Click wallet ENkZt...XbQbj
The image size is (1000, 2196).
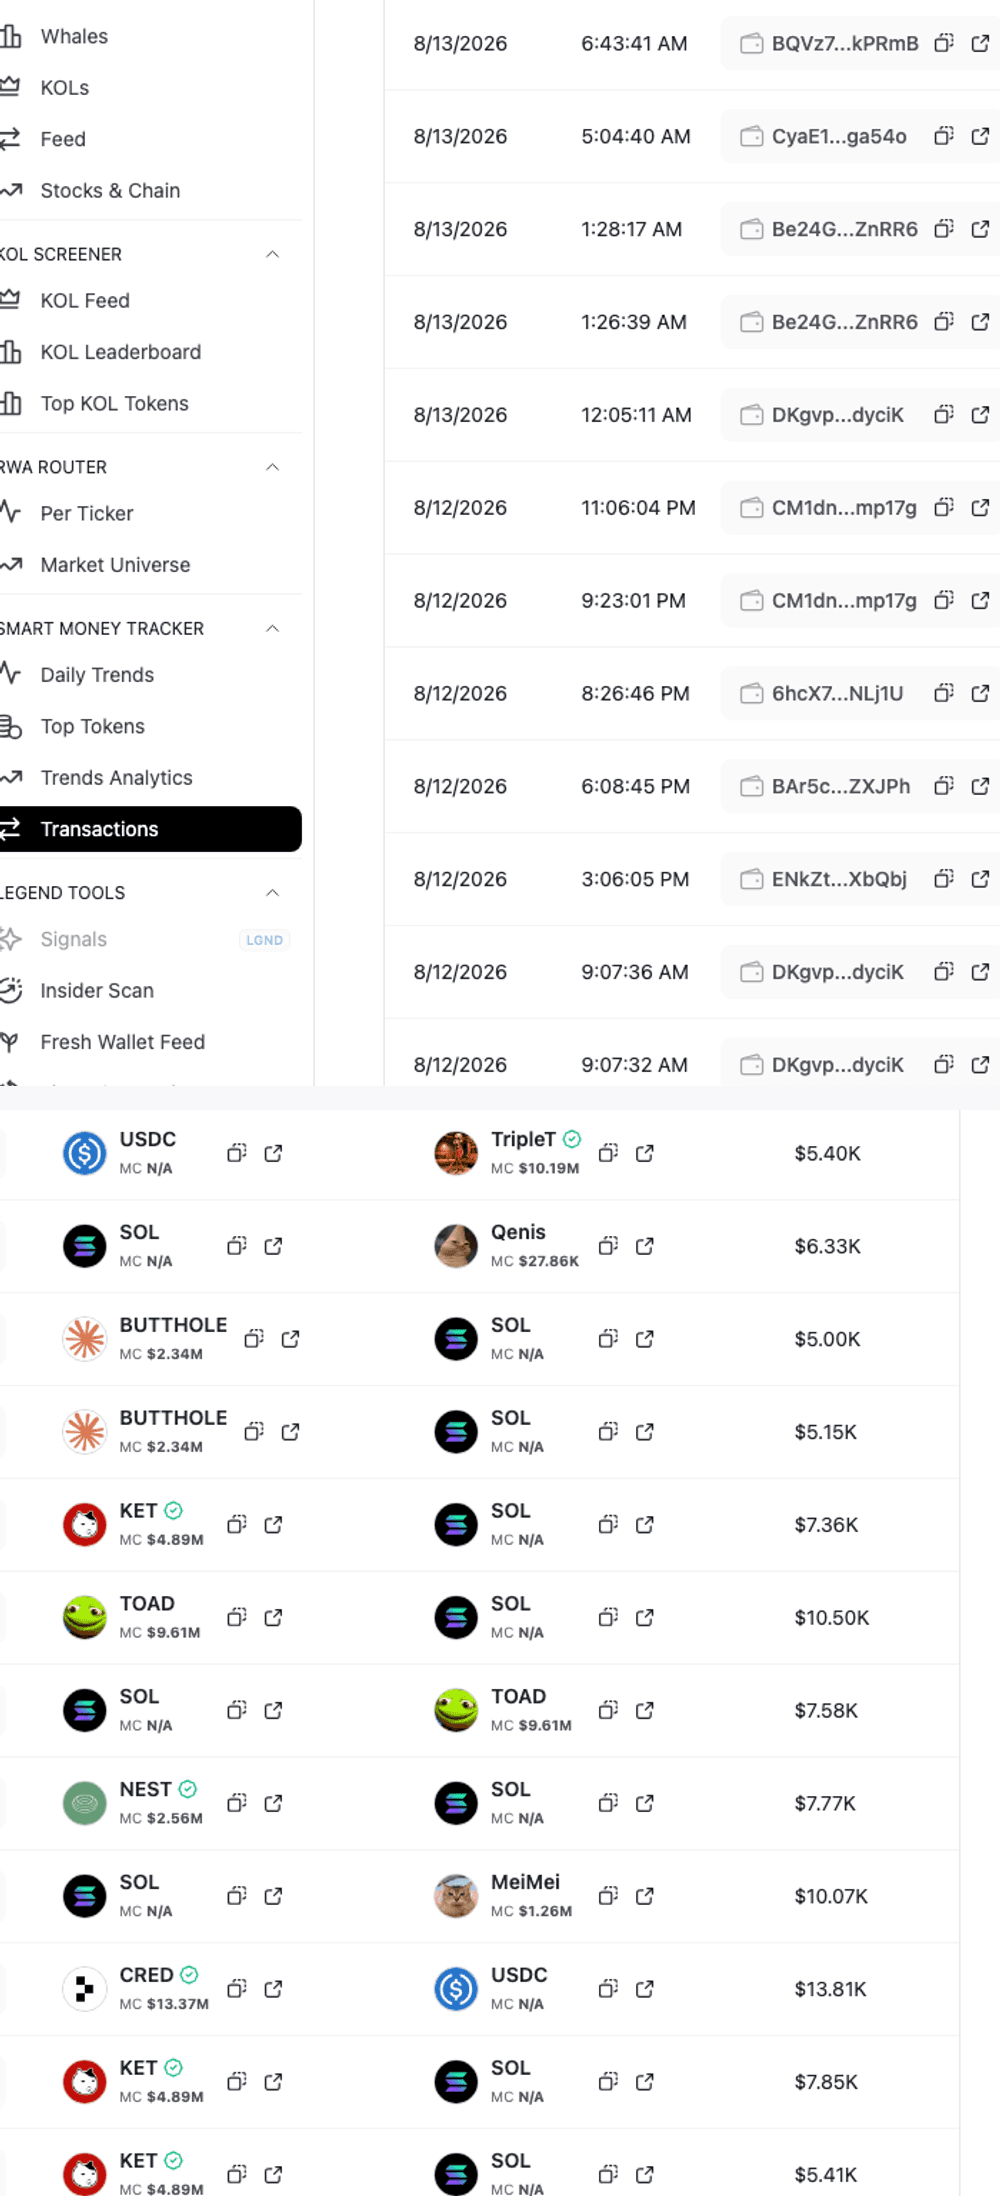pos(839,879)
